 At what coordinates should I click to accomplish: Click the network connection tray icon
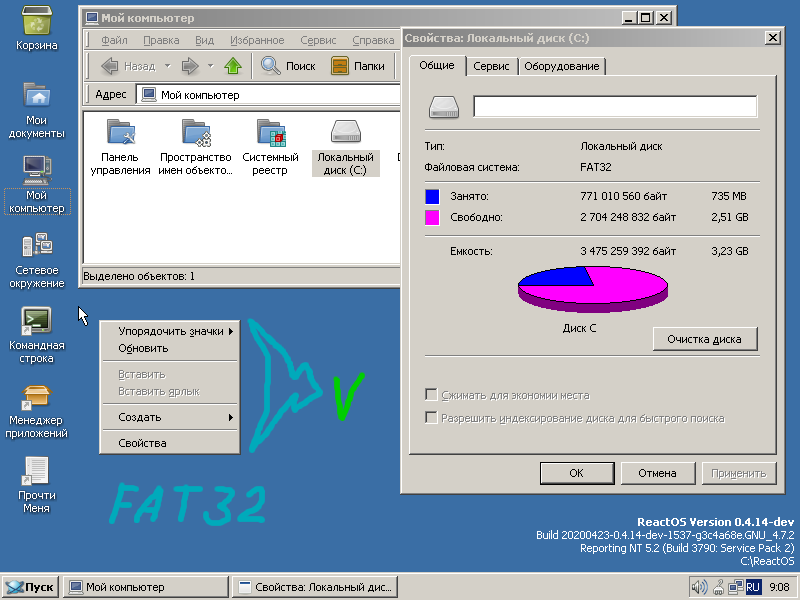click(735, 587)
